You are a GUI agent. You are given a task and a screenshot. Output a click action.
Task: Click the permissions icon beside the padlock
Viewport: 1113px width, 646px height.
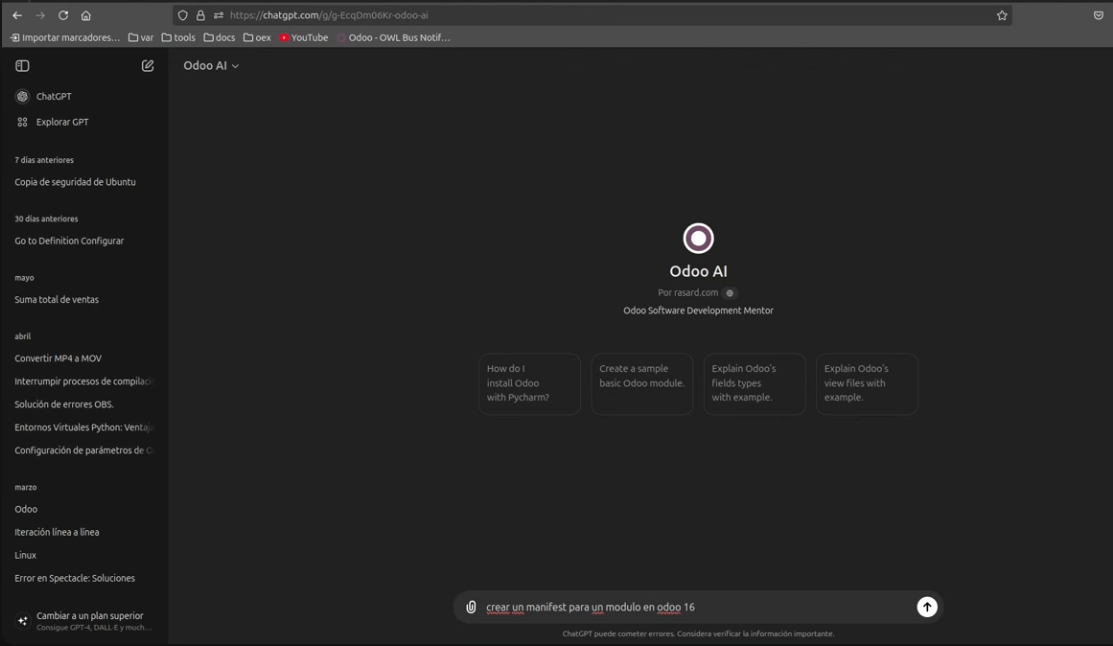(218, 15)
